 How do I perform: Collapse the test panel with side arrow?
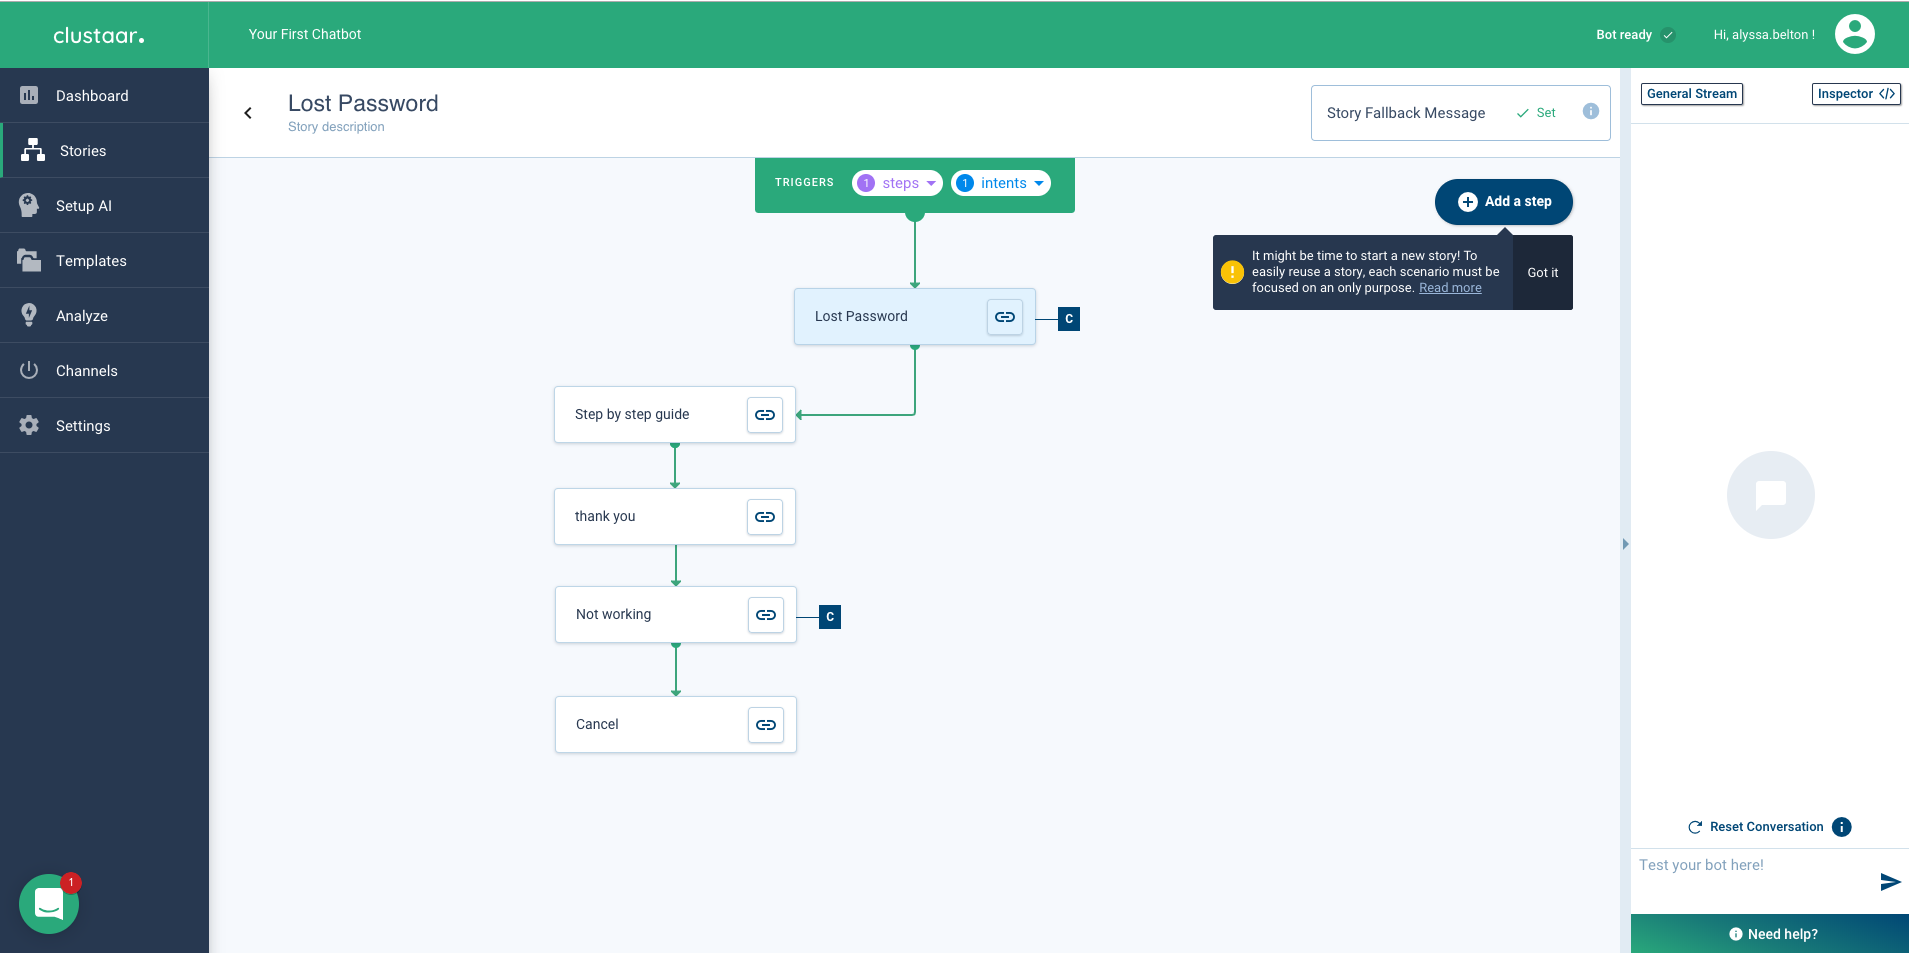[x=1625, y=544]
